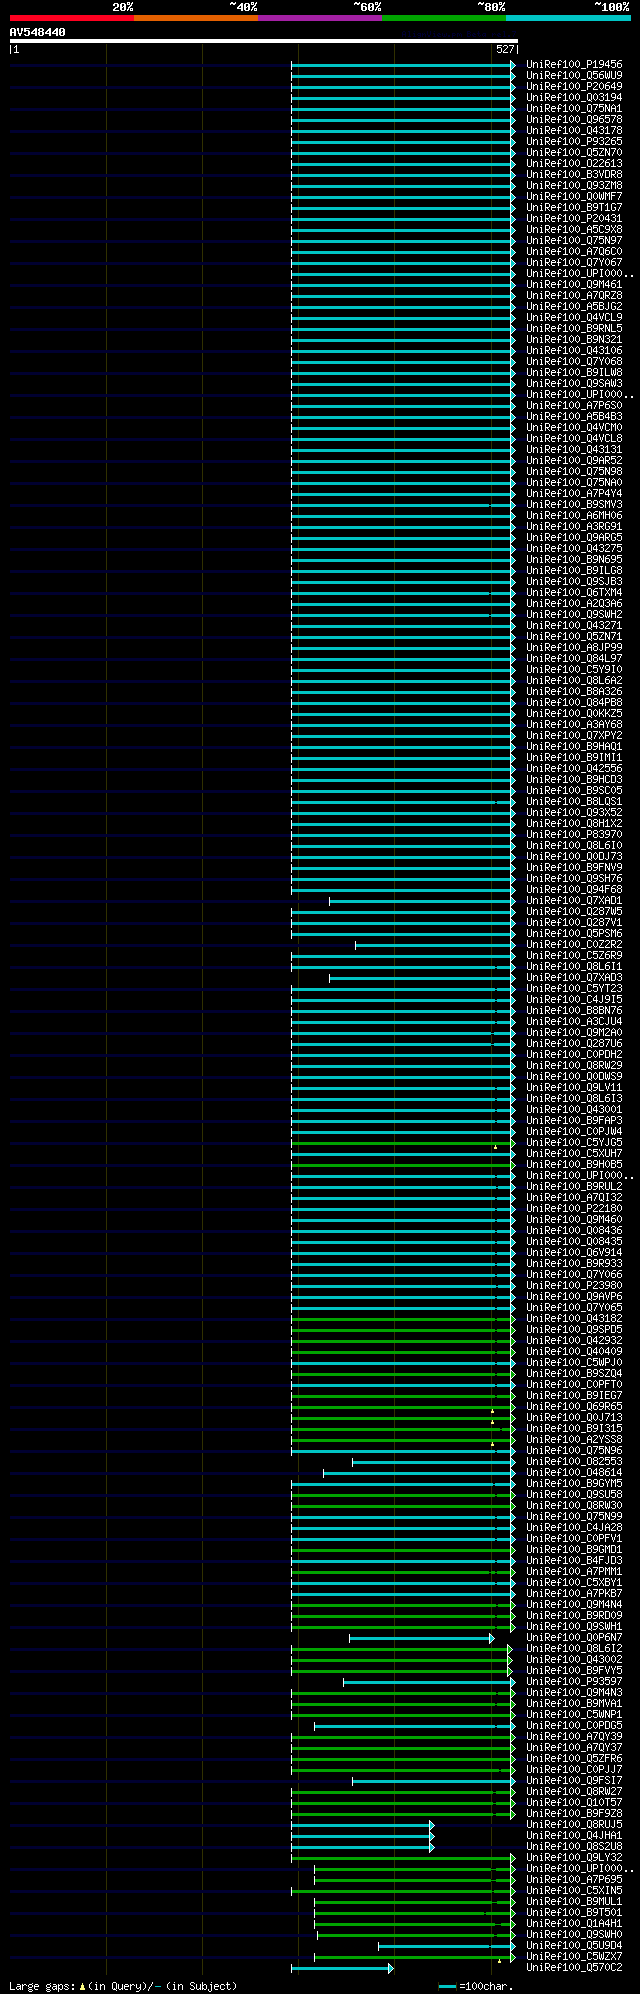Click the cyan ~100% identity legend segment
The width and height of the screenshot is (640, 1994).
click(568, 18)
